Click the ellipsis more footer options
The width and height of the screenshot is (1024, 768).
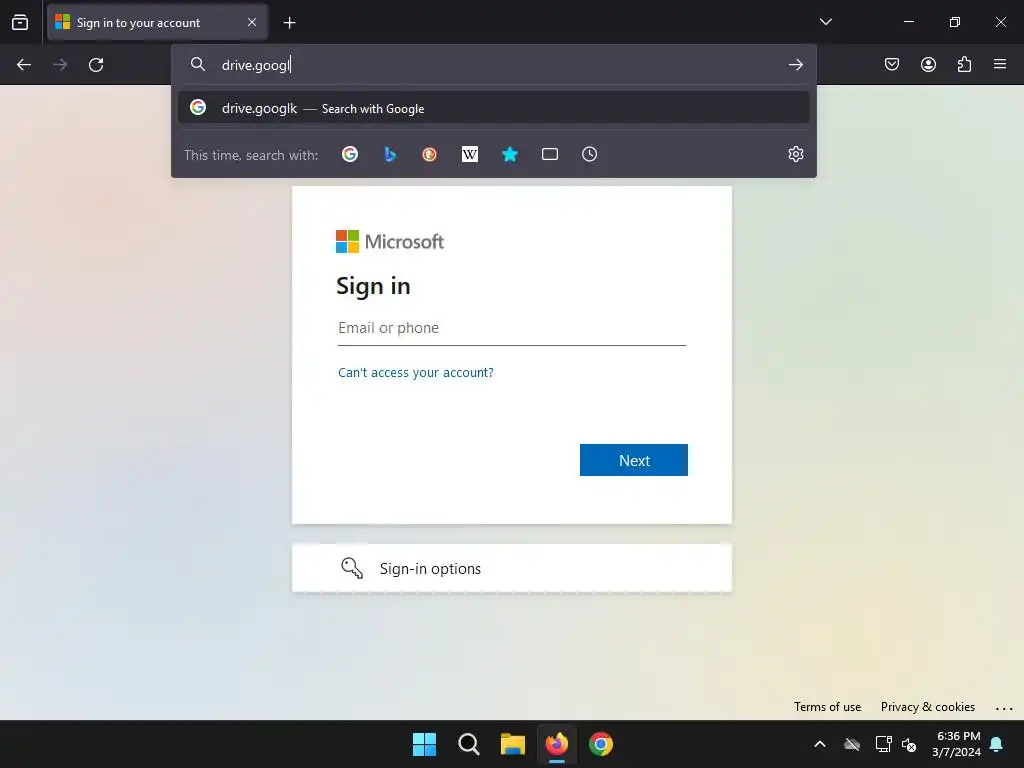tap(1004, 708)
